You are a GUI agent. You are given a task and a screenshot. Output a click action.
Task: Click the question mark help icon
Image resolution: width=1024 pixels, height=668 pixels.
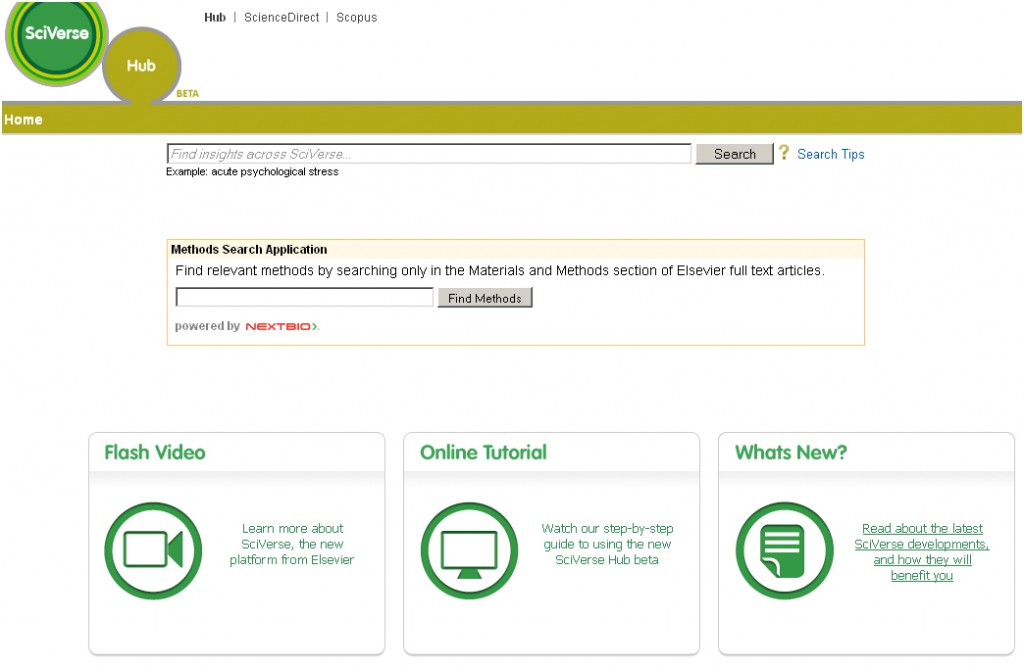pos(784,153)
